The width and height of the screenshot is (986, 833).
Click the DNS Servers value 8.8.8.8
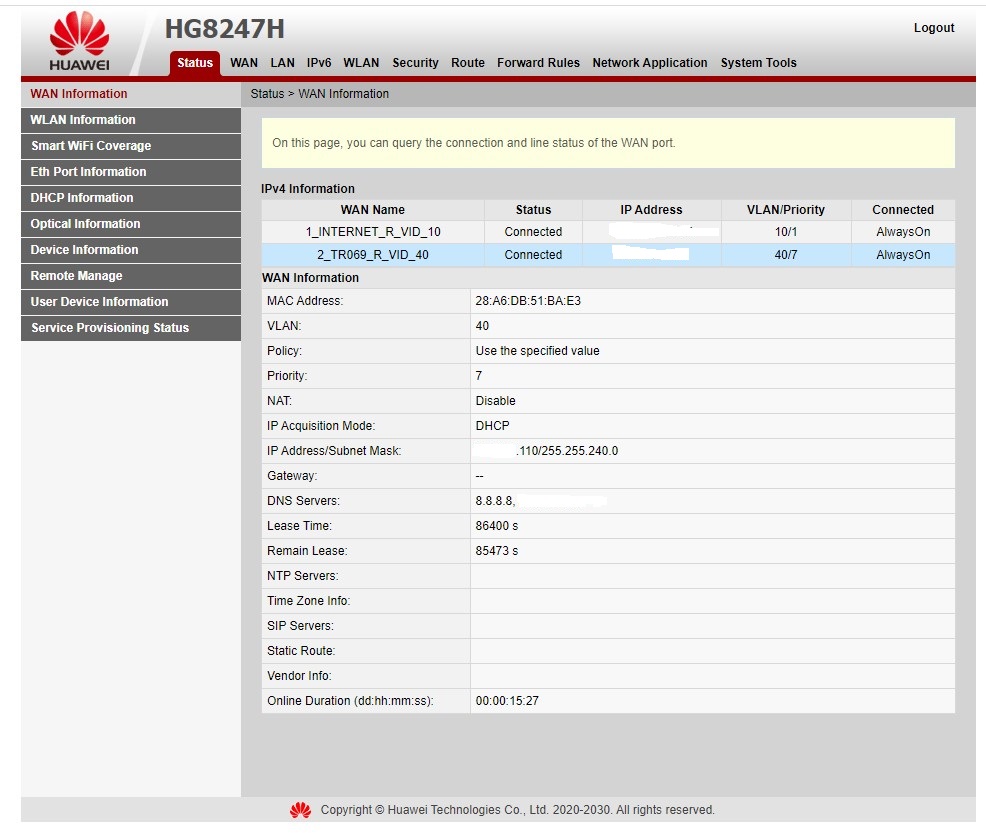(x=495, y=501)
